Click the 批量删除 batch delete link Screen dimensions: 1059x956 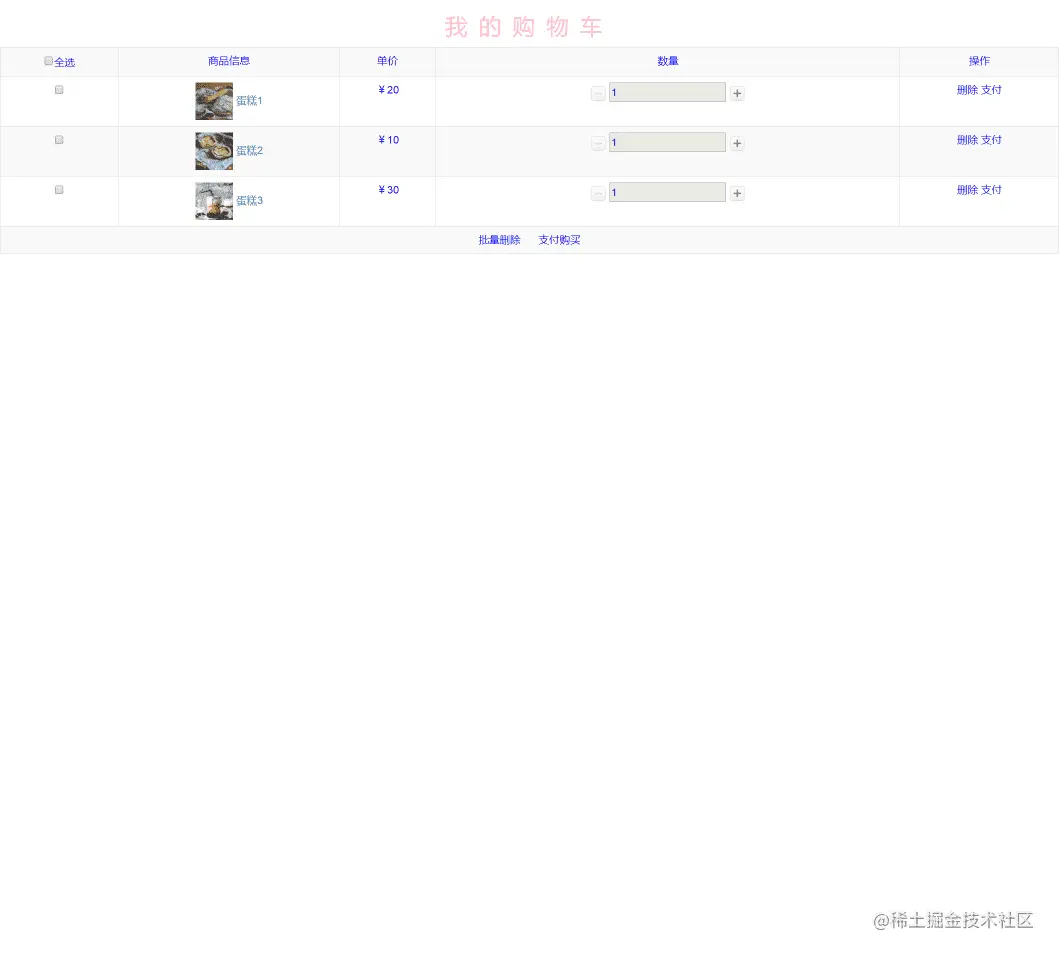500,240
